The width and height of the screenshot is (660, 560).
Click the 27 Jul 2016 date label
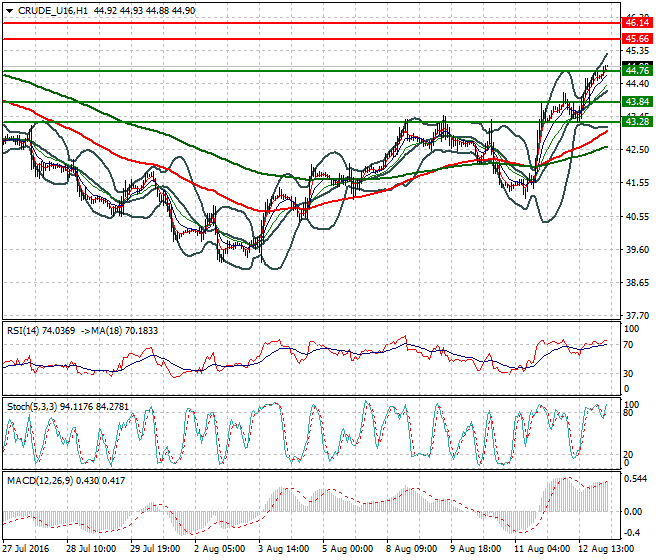coord(26,549)
